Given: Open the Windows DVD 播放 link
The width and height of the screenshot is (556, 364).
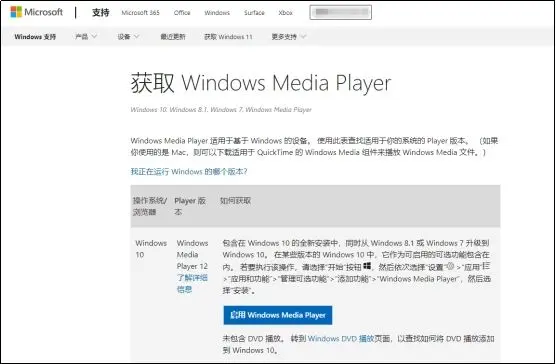Looking at the screenshot, I should pyautogui.click(x=341, y=339).
